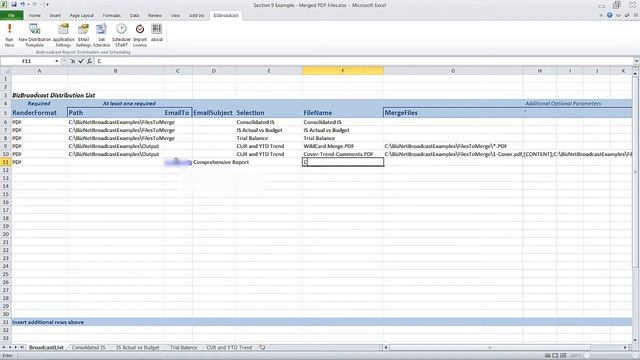Cancel the cell entry with the X icon

click(x=73, y=61)
